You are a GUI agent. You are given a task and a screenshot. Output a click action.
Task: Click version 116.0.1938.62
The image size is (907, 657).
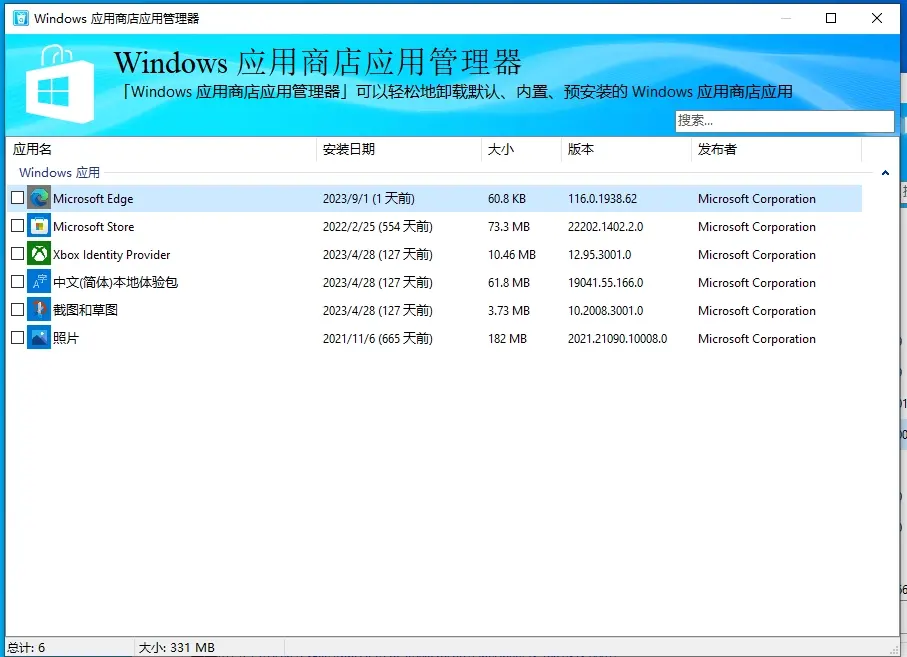tap(602, 199)
